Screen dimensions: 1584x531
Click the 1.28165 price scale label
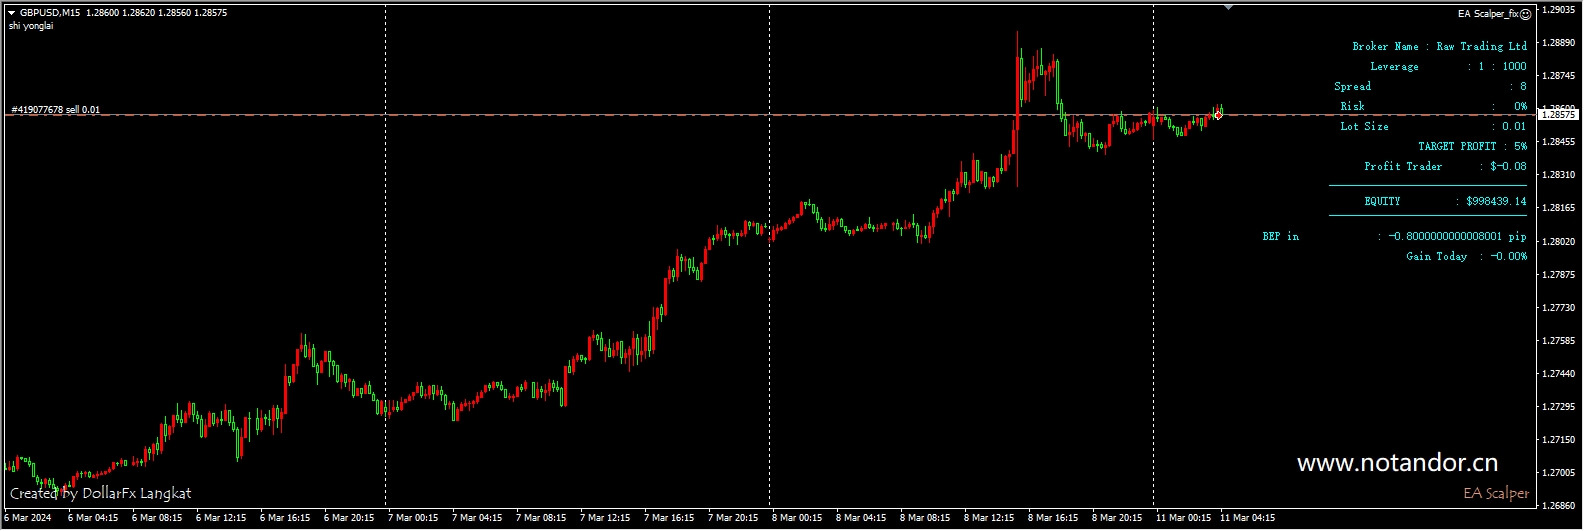[1560, 208]
